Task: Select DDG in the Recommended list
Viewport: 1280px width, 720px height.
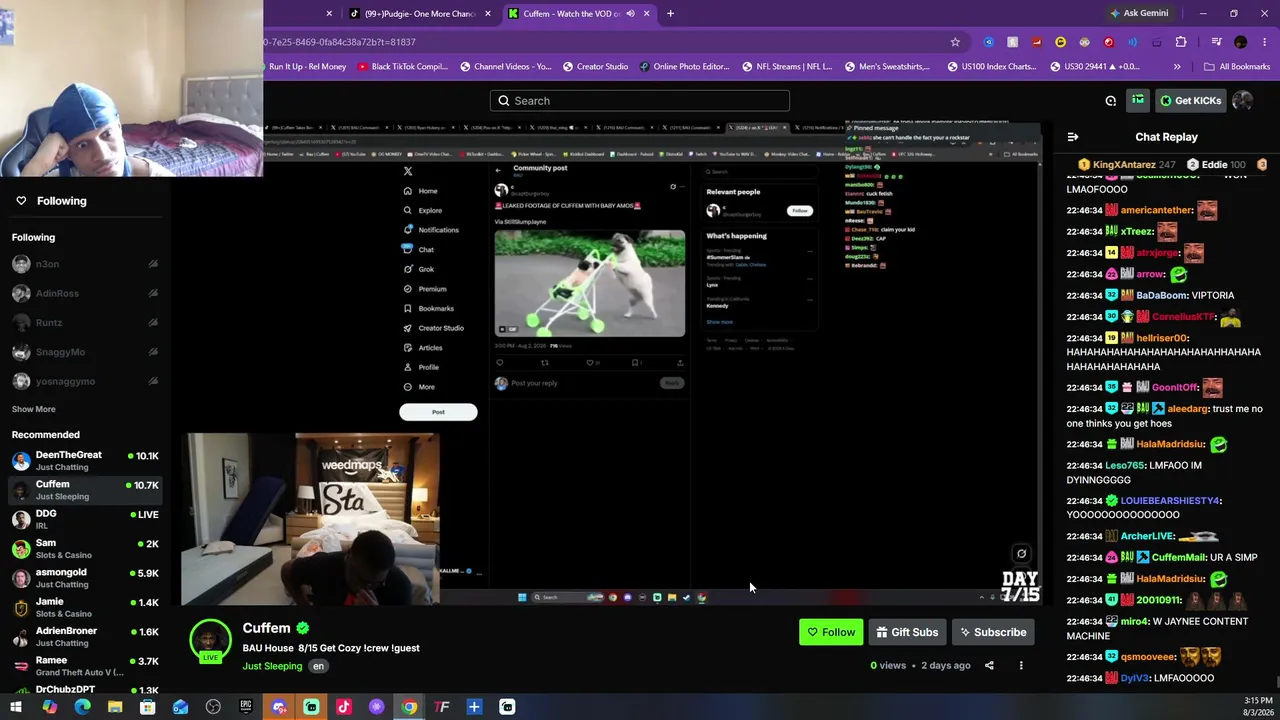Action: tap(85, 519)
